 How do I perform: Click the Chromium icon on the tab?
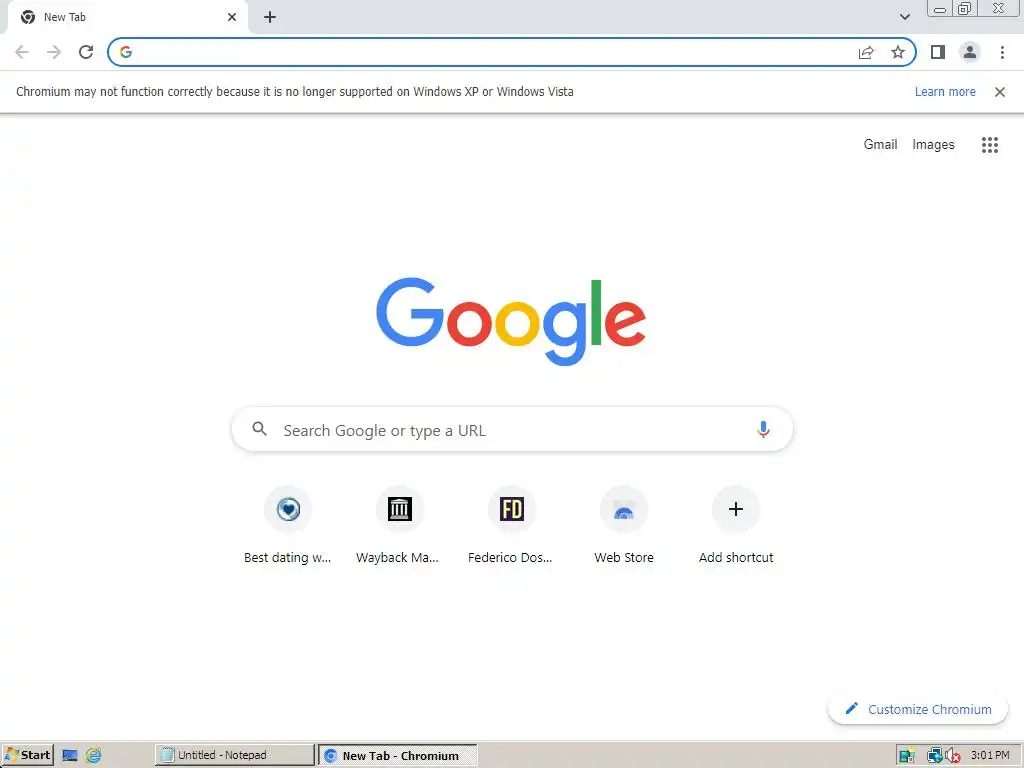(x=27, y=17)
